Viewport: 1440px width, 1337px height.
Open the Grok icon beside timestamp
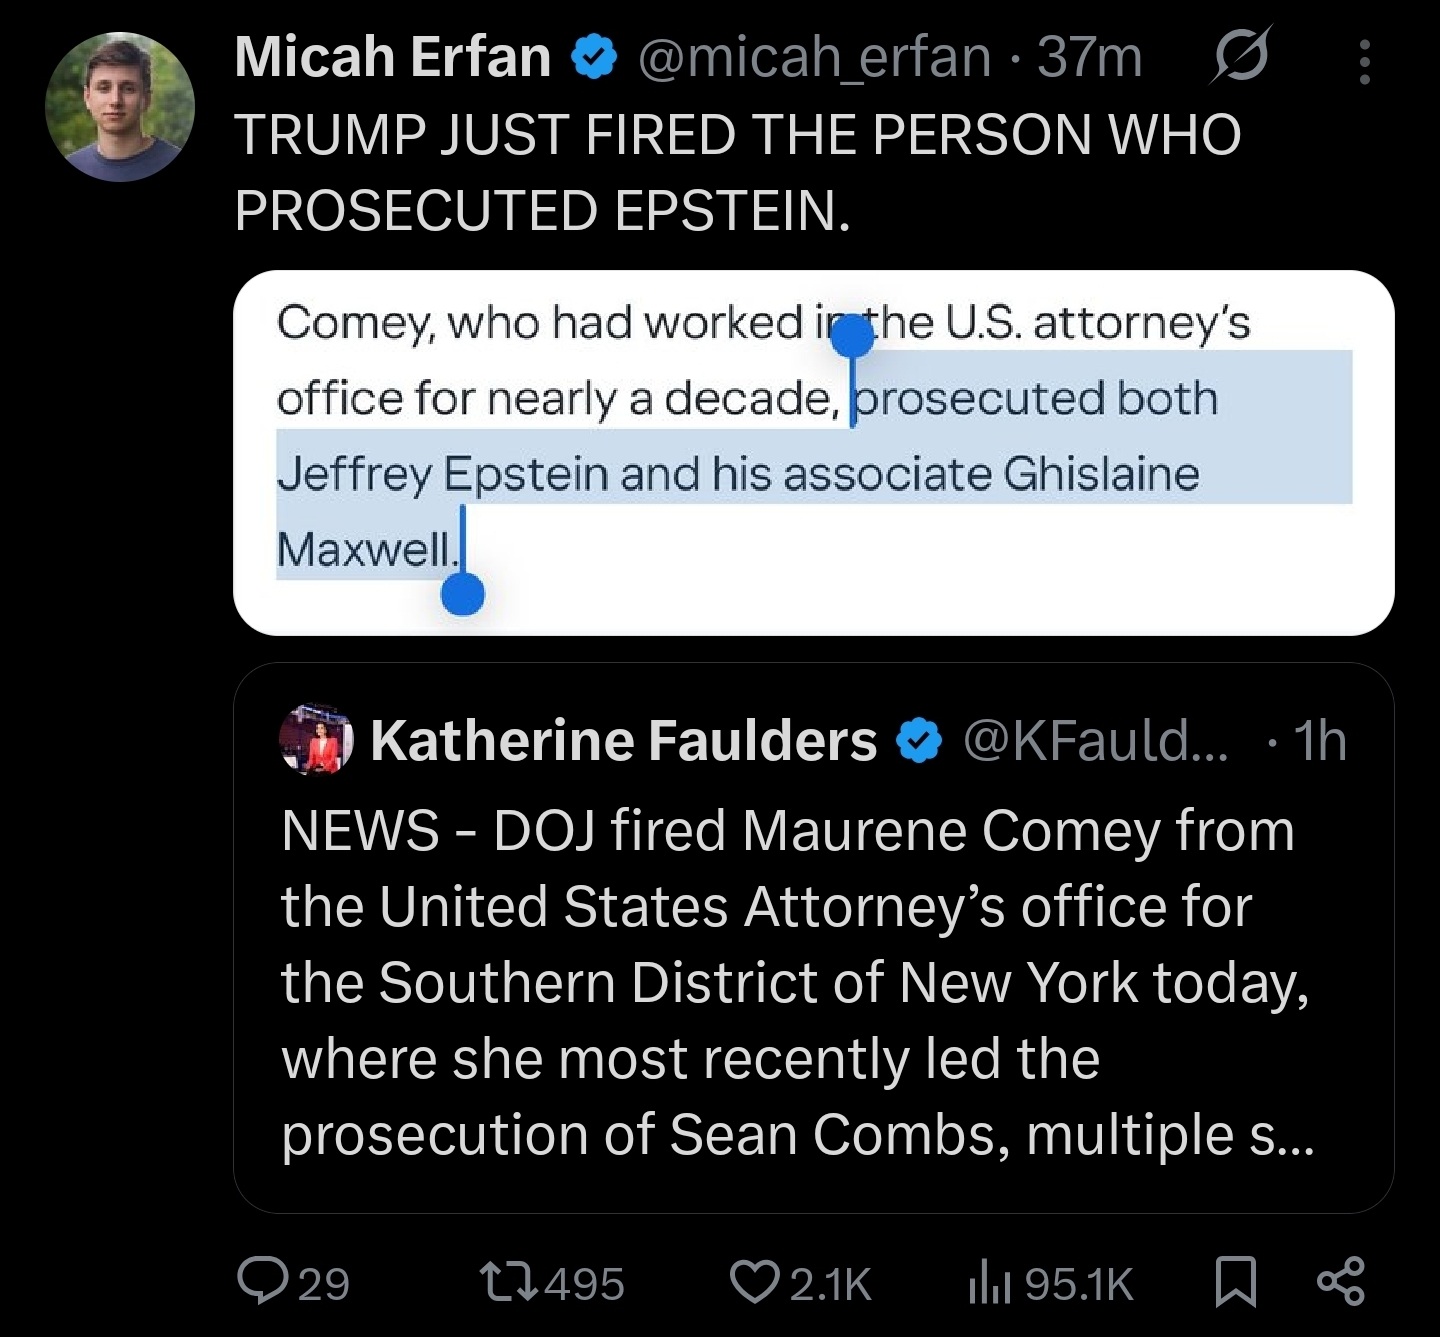click(x=1240, y=59)
